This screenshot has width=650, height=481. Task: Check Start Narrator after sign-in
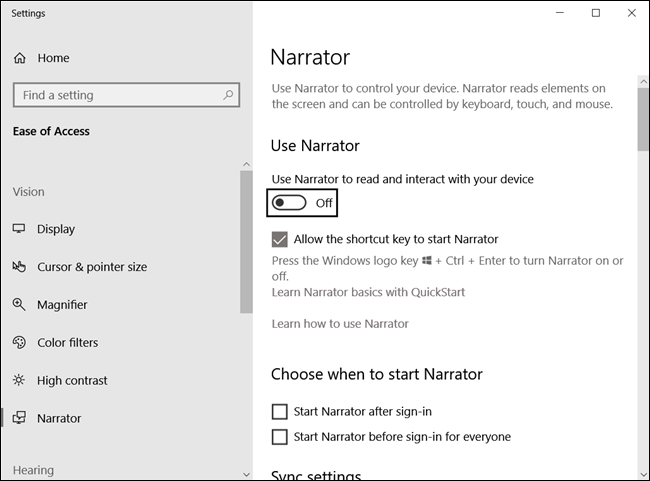pos(279,412)
